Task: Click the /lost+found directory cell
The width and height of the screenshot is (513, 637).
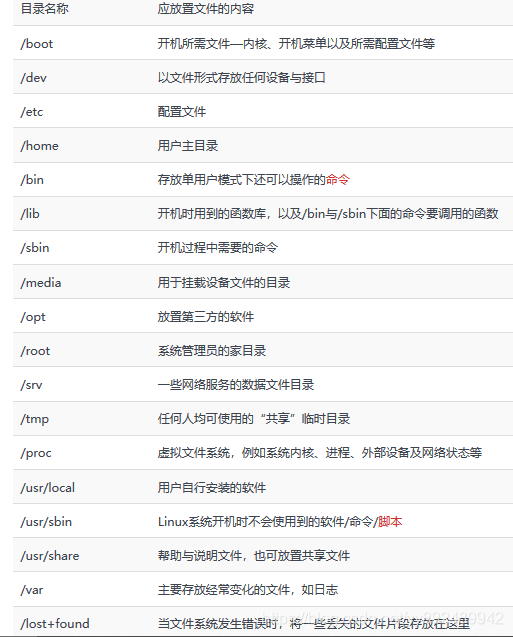Action: (55, 623)
